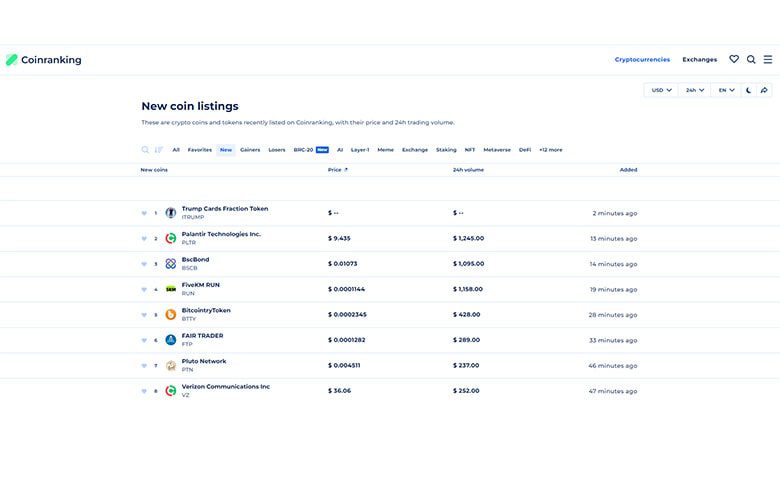Open the USD currency dropdown
This screenshot has width=780, height=480.
[x=662, y=90]
